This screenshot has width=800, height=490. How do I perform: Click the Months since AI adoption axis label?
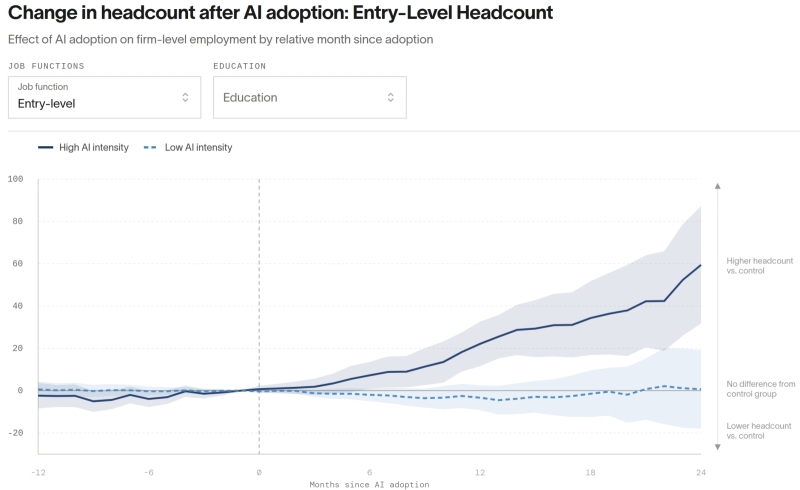(x=369, y=484)
